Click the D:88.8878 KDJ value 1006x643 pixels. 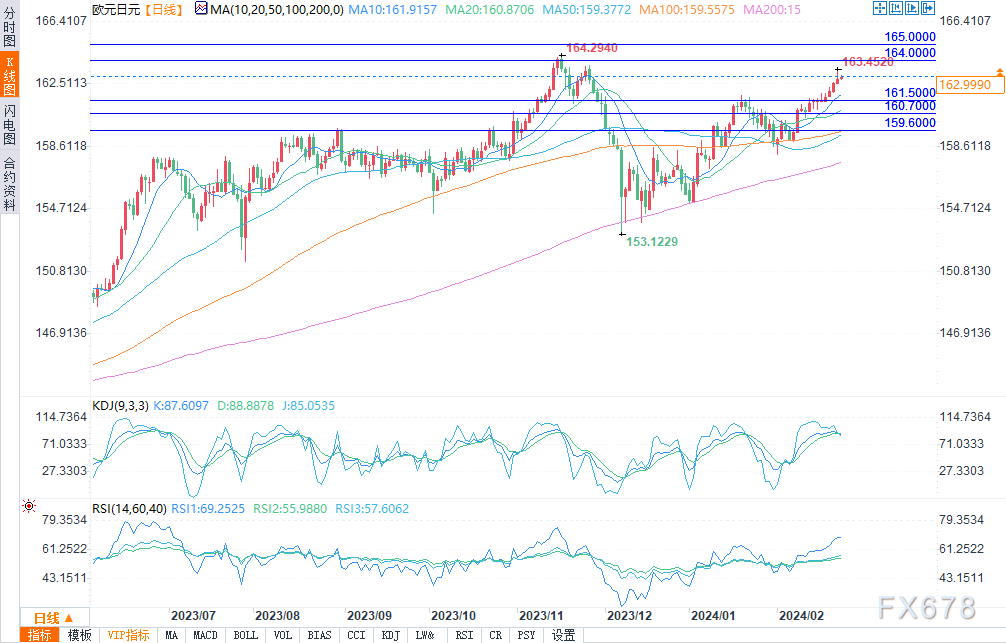[x=245, y=406]
